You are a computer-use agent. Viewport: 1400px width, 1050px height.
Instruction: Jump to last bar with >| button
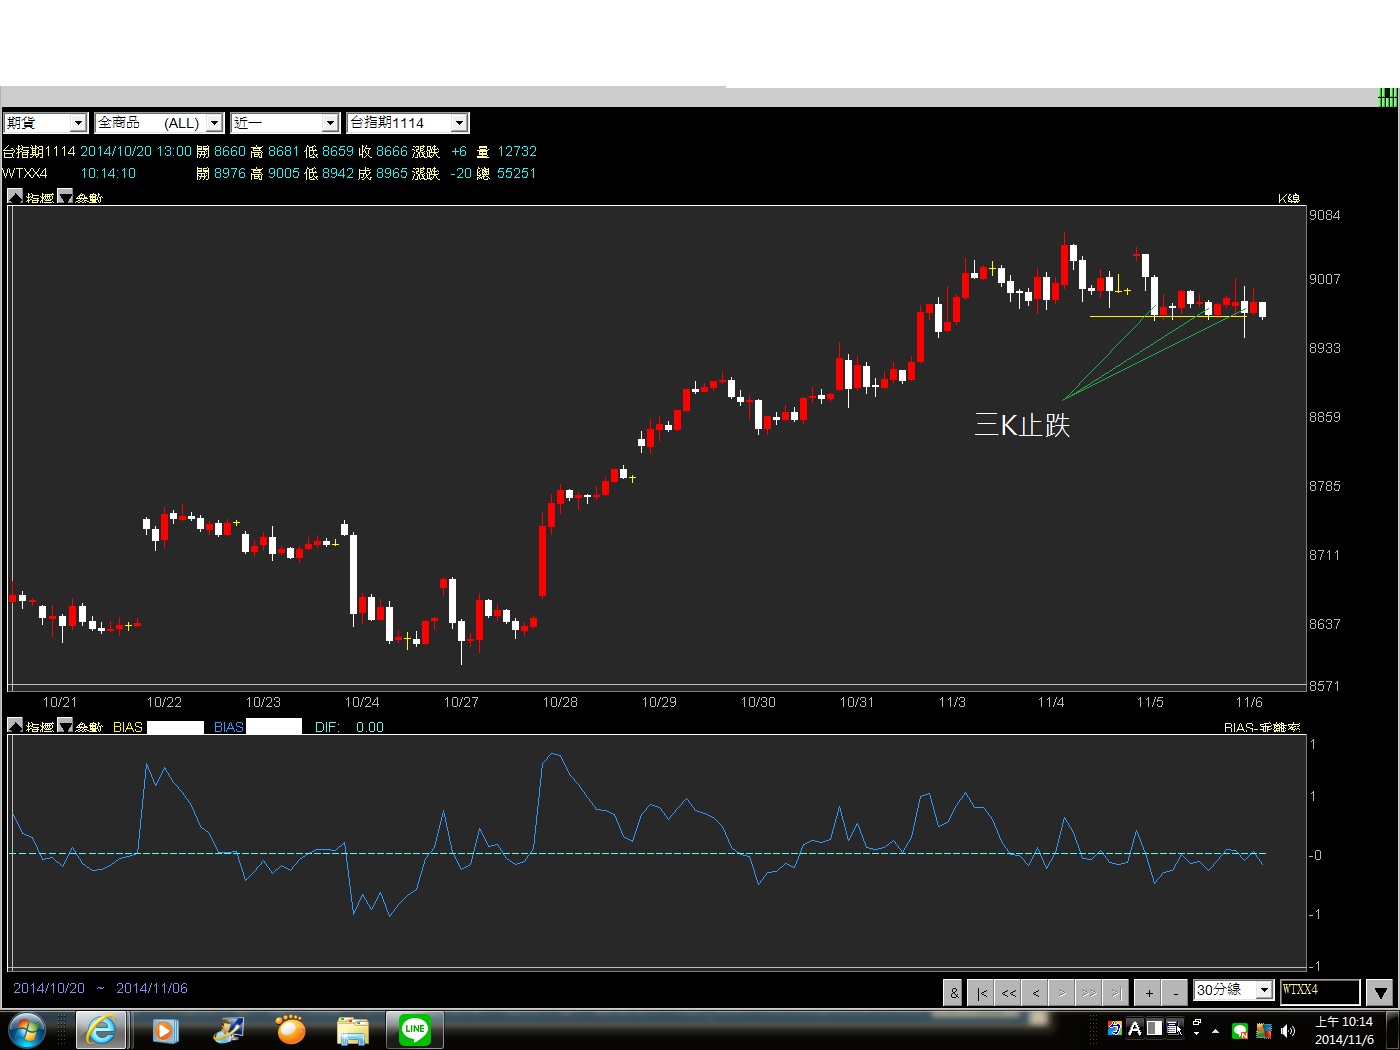(1116, 992)
